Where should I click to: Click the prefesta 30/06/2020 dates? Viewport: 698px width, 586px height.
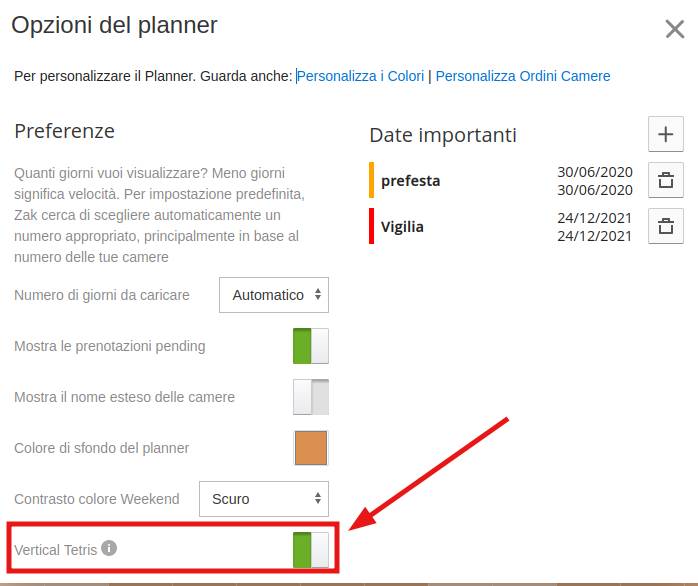click(594, 181)
